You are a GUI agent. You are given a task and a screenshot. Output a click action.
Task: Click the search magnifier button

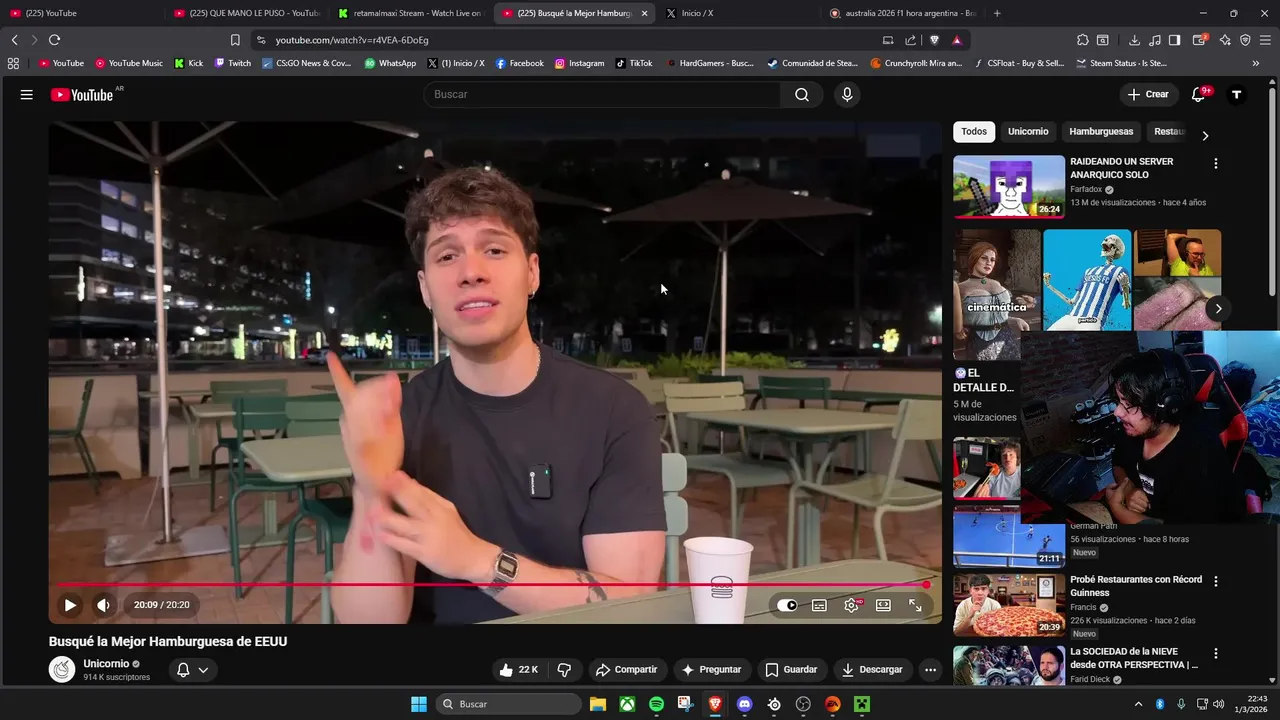[x=802, y=94]
